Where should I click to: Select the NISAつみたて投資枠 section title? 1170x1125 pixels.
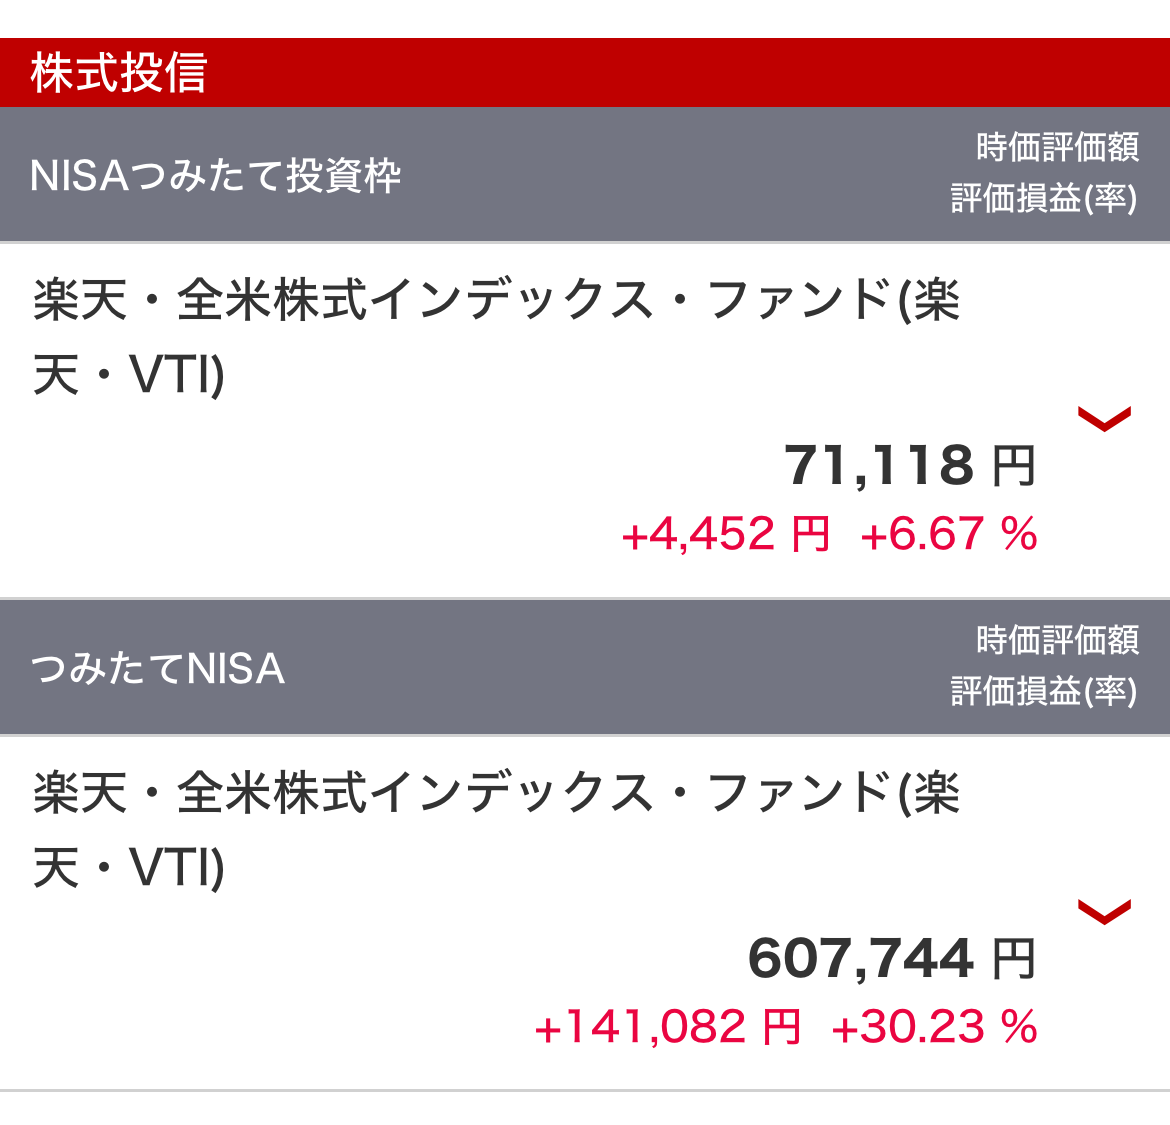coord(215,176)
